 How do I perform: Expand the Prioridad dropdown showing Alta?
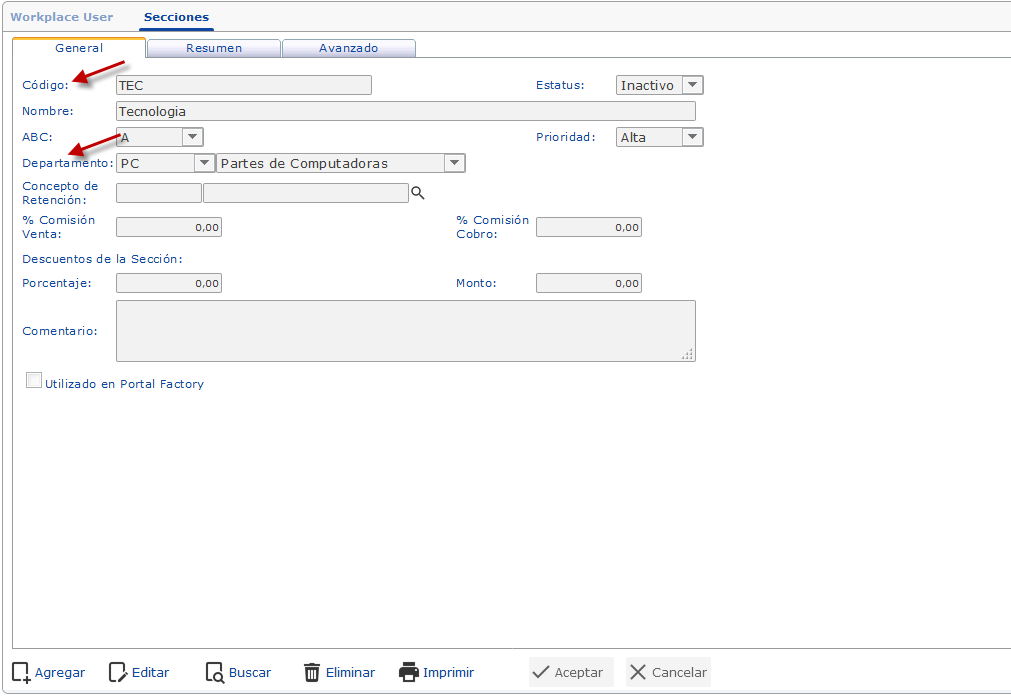660,137
